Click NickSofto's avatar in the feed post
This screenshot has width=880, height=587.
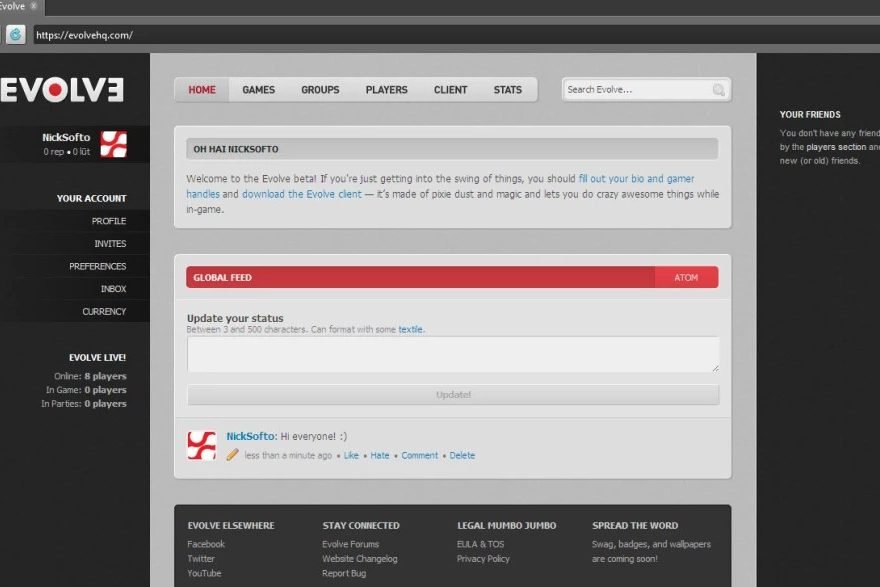(202, 445)
